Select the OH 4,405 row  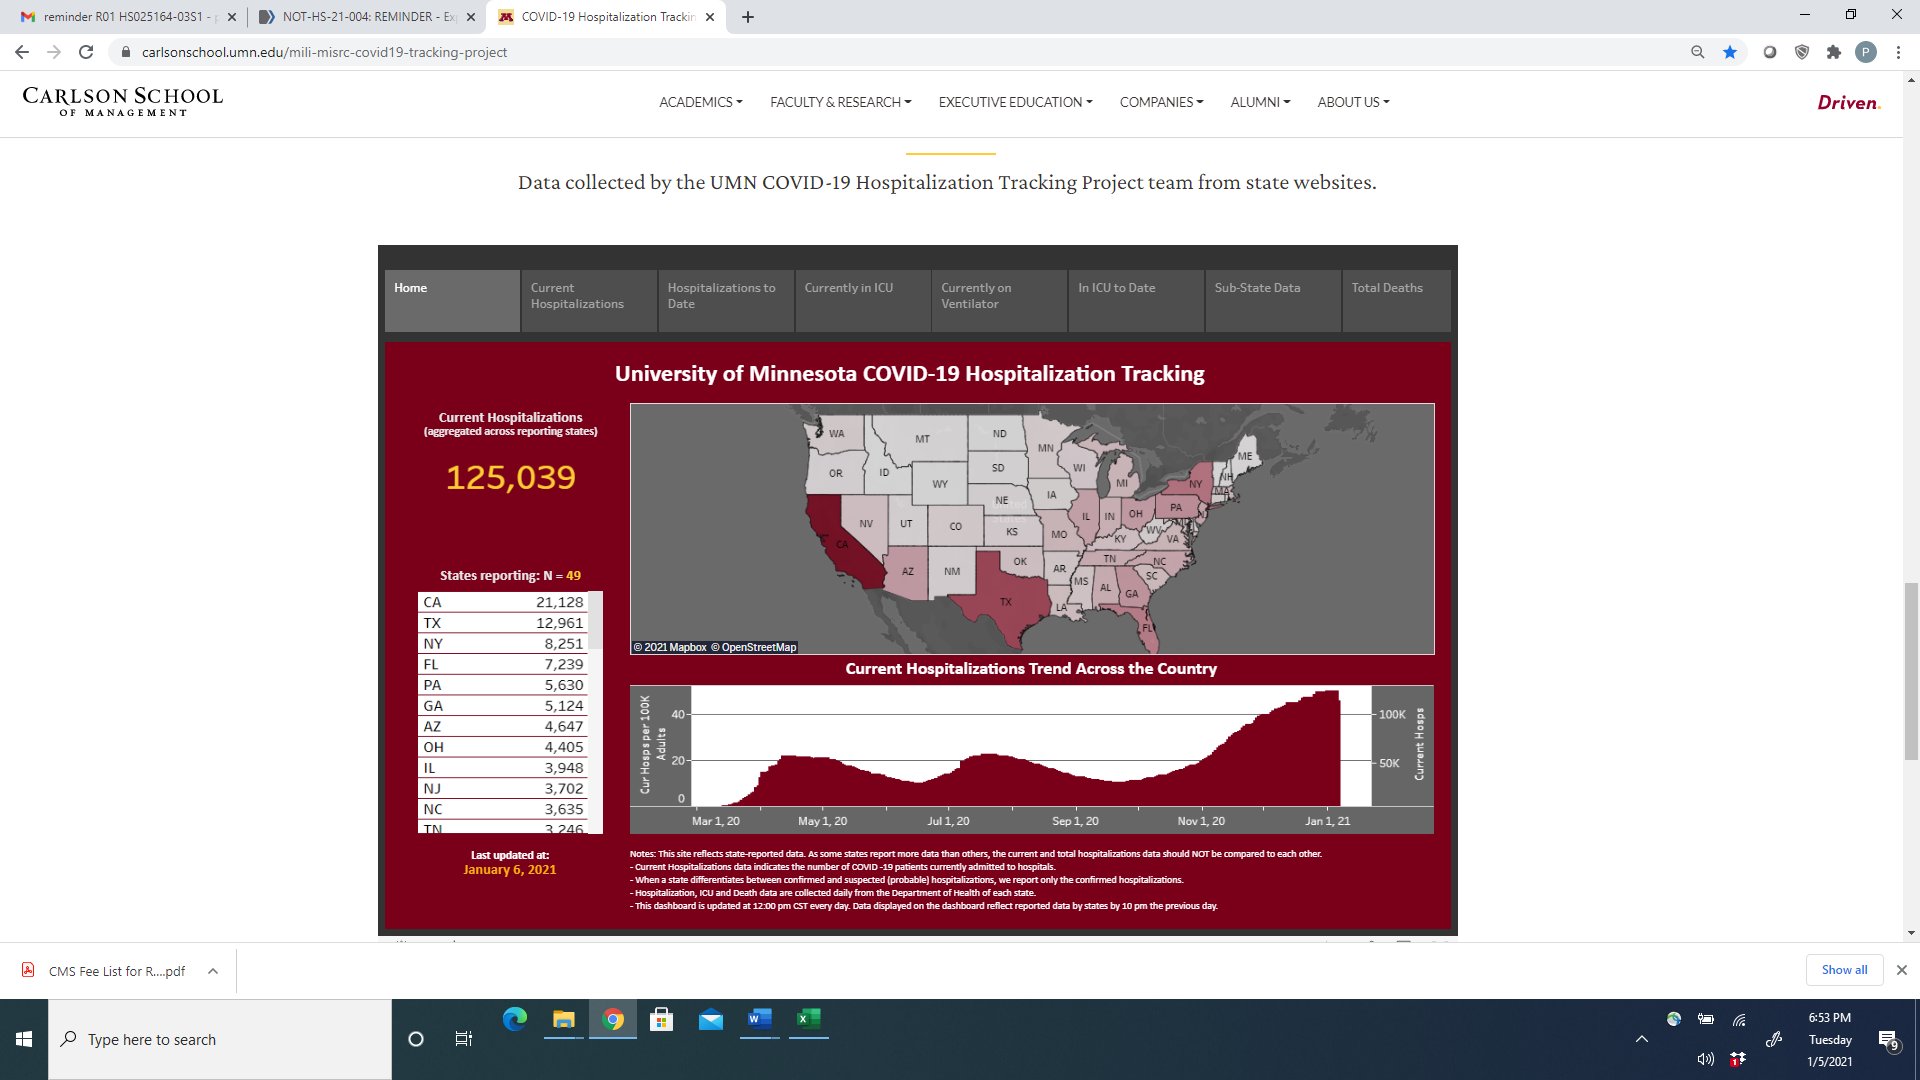click(x=503, y=747)
